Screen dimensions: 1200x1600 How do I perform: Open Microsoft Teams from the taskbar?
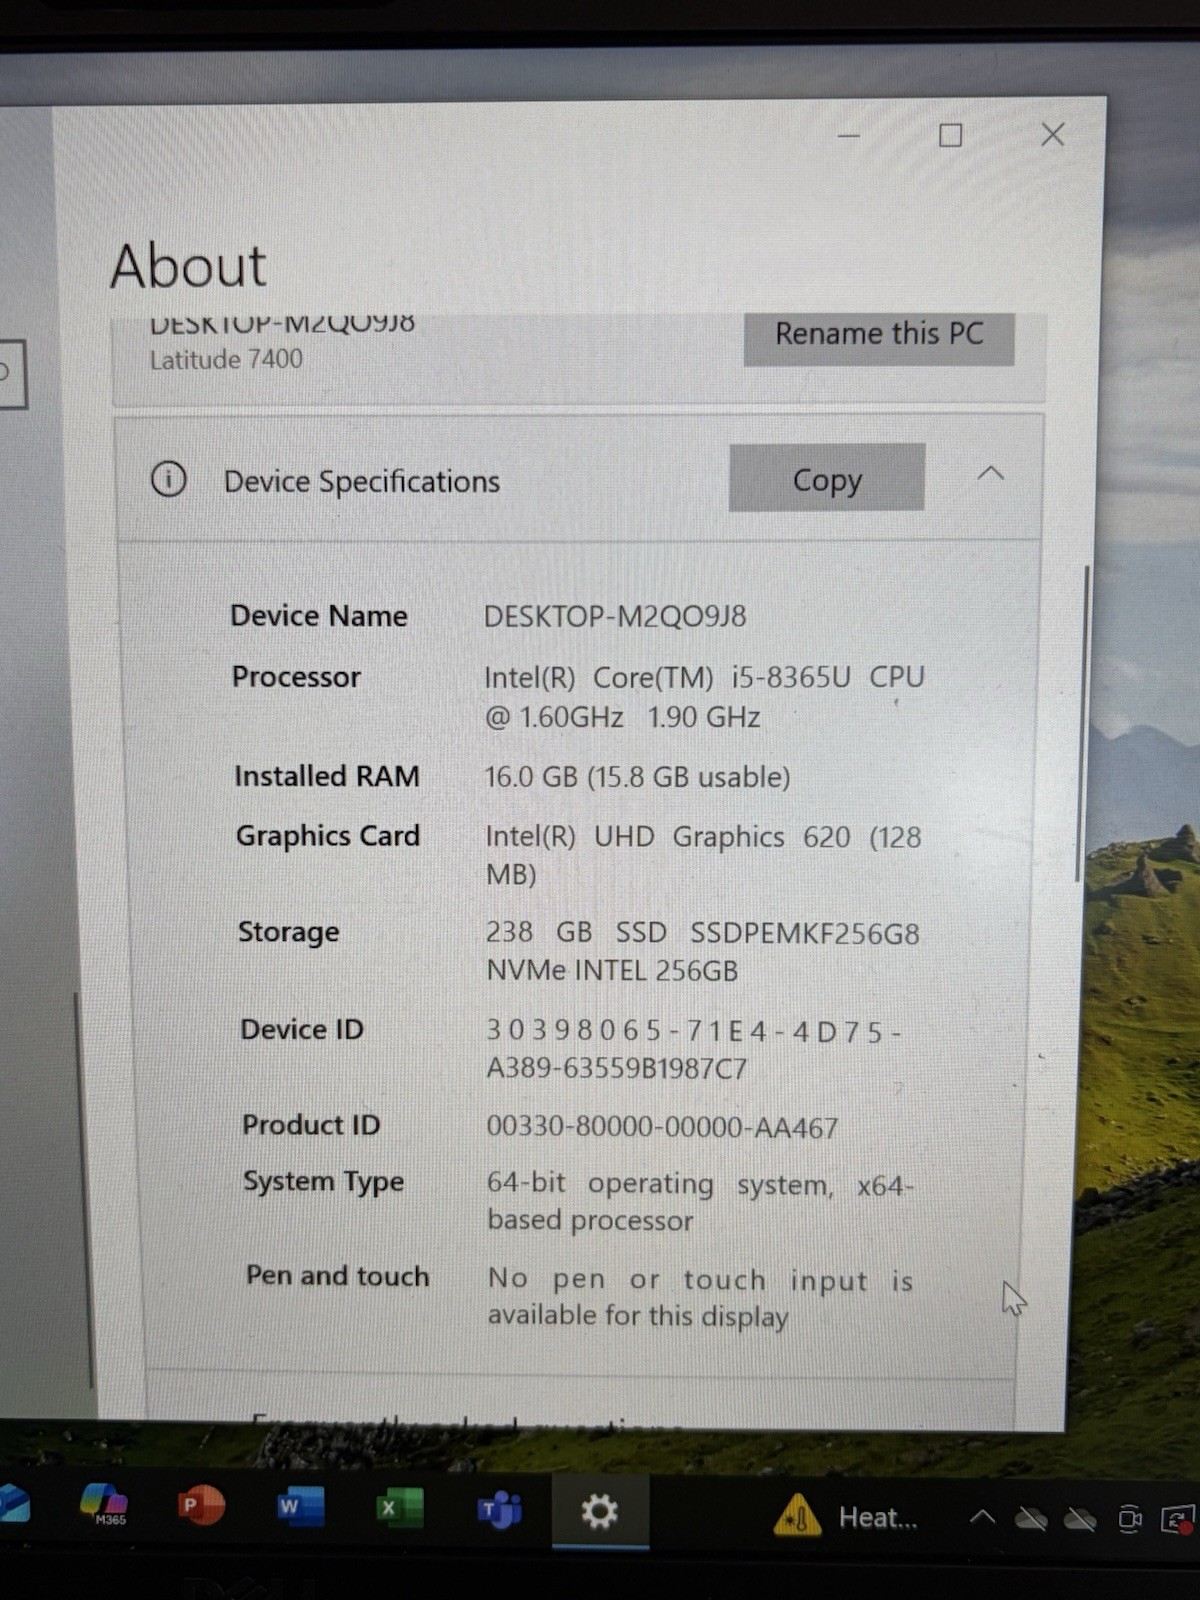499,1510
